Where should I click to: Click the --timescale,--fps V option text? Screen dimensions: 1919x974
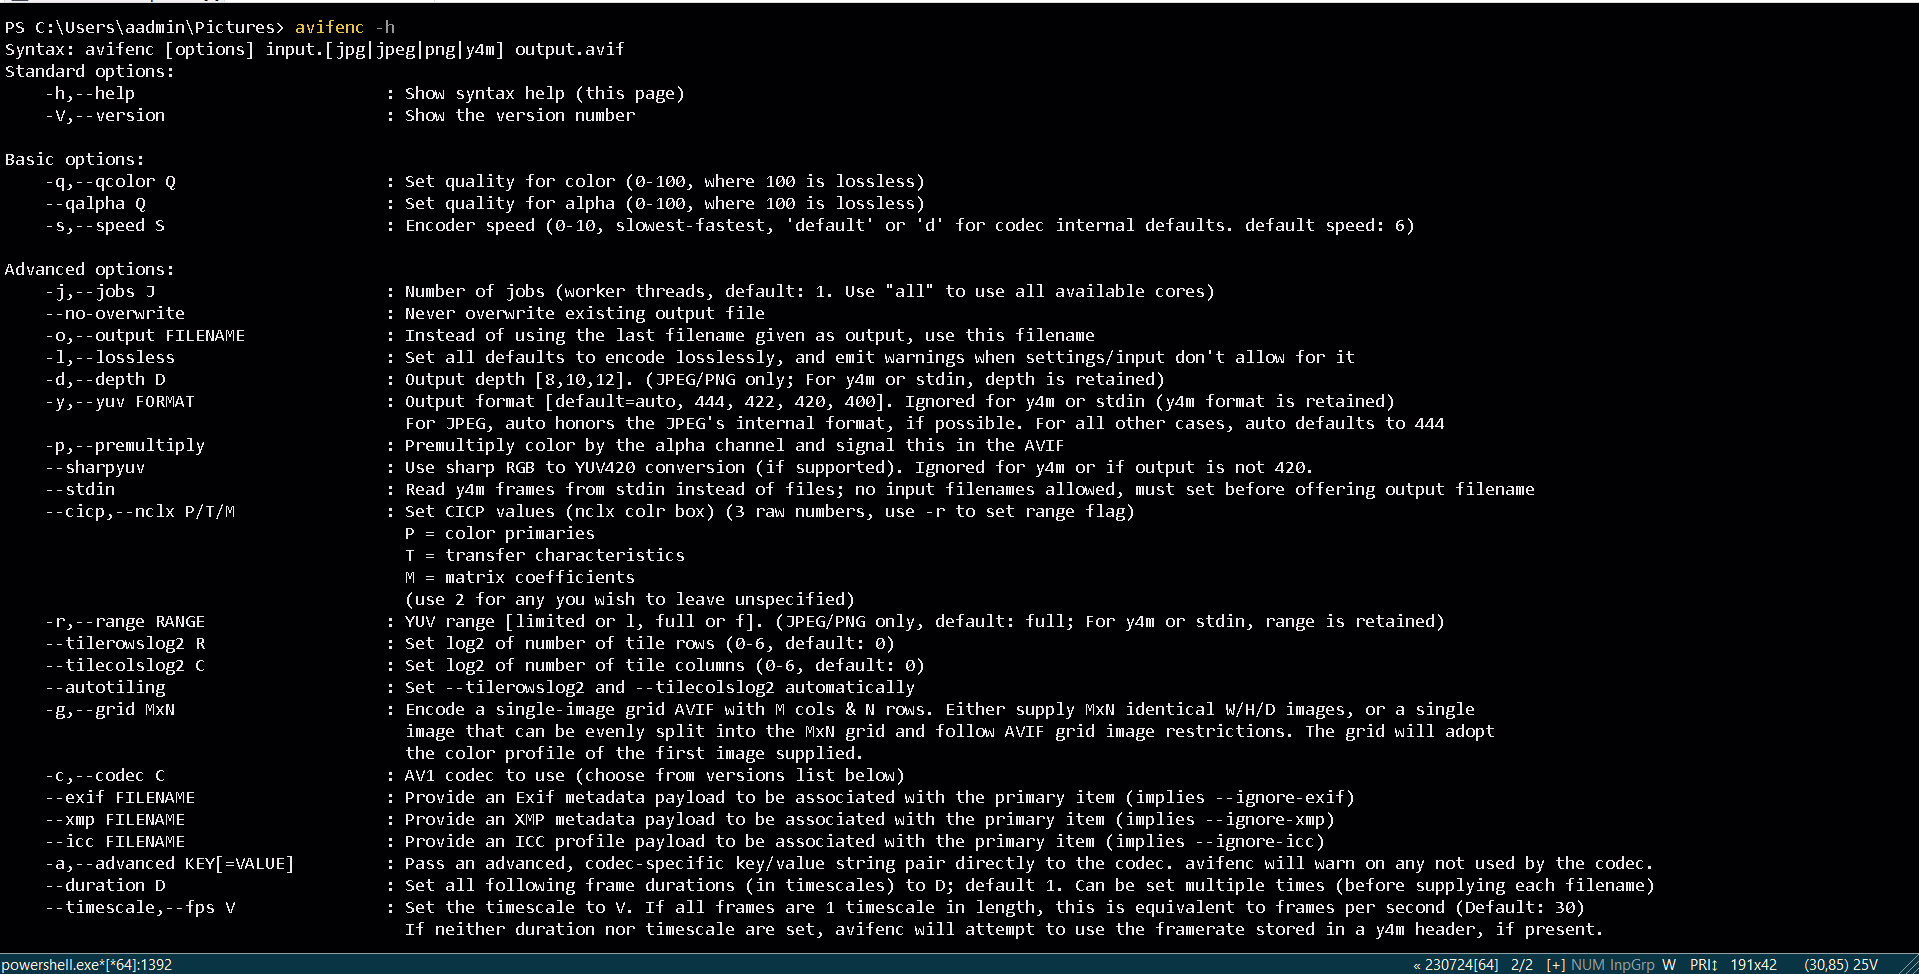coord(140,907)
